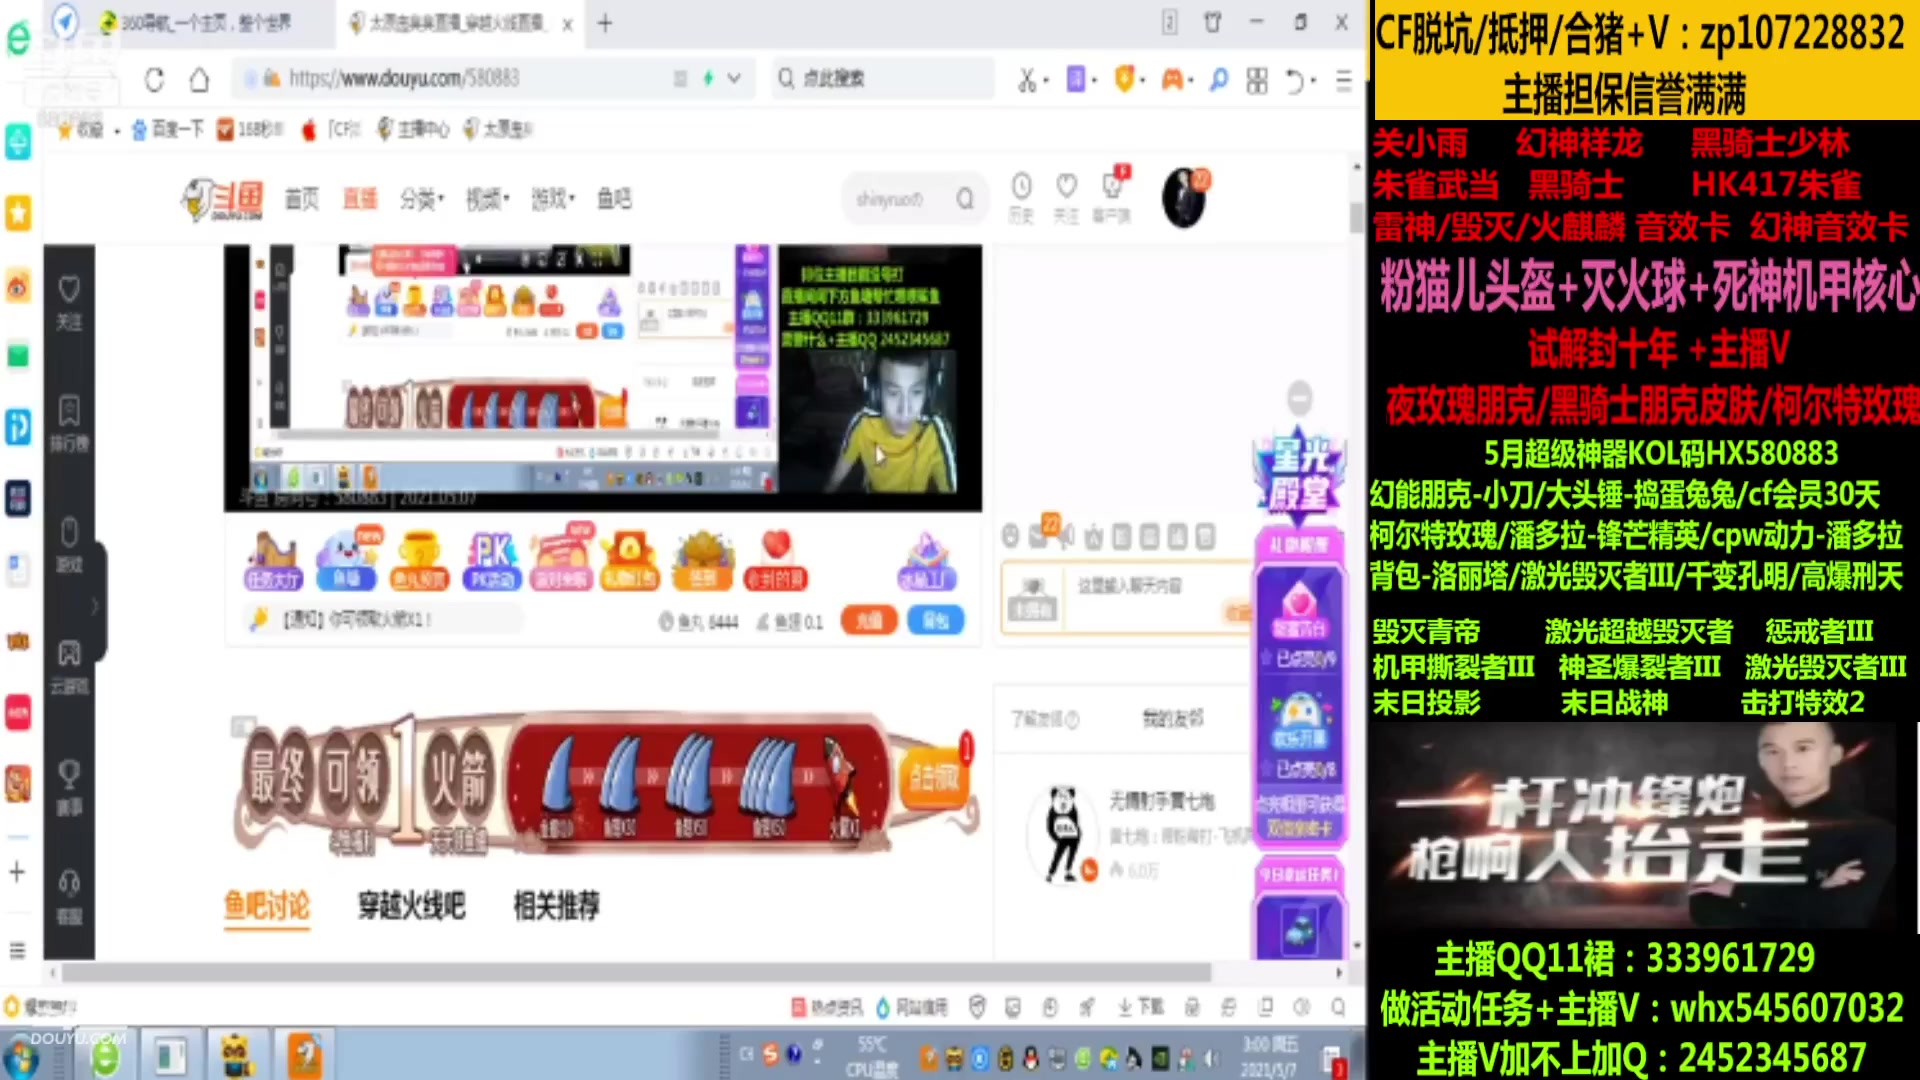This screenshot has height=1080, width=1920.
Task: Expand the dropdown arrow beside the undo icon
Action: click(x=1313, y=80)
